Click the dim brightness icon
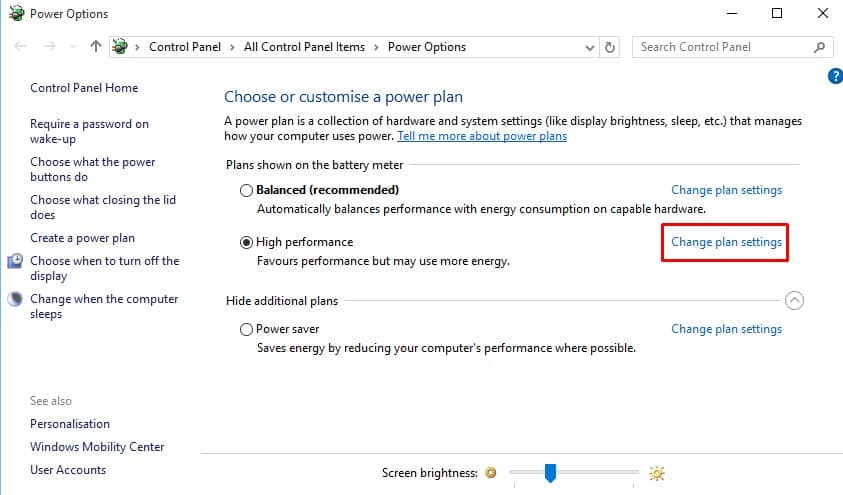This screenshot has width=843, height=495. click(490, 472)
